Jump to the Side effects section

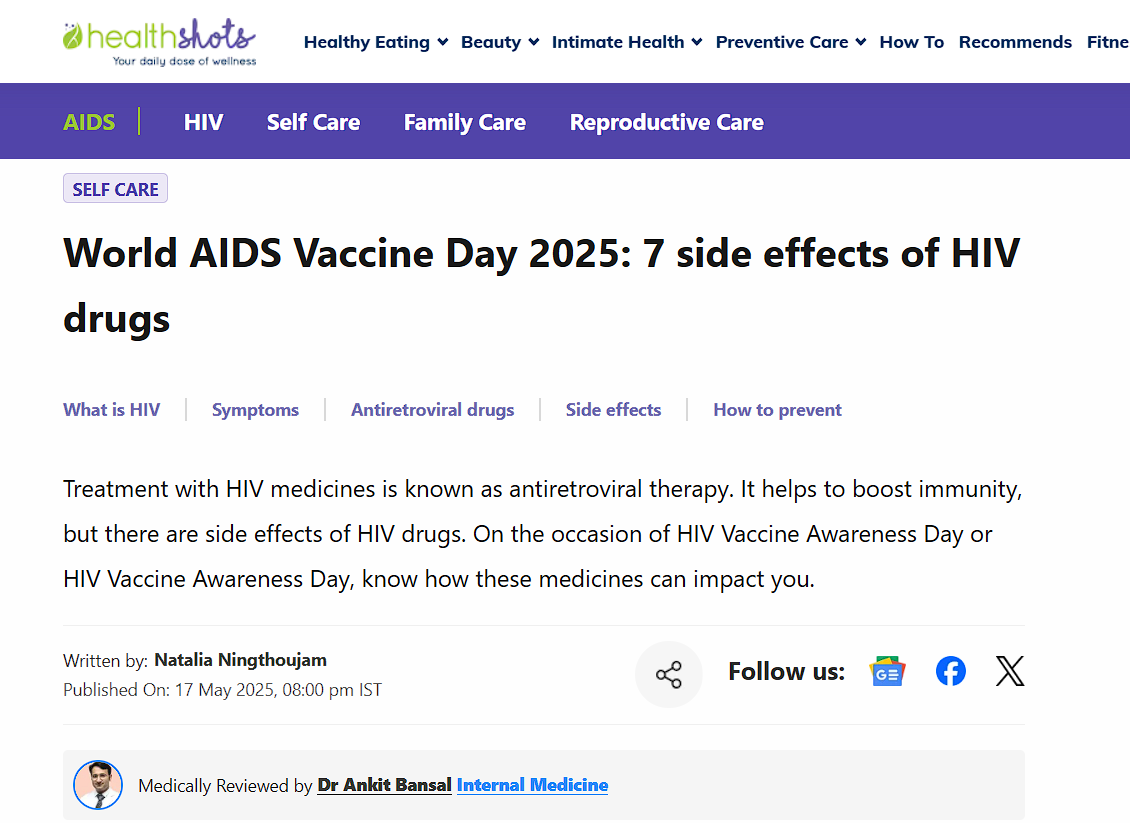(x=613, y=410)
